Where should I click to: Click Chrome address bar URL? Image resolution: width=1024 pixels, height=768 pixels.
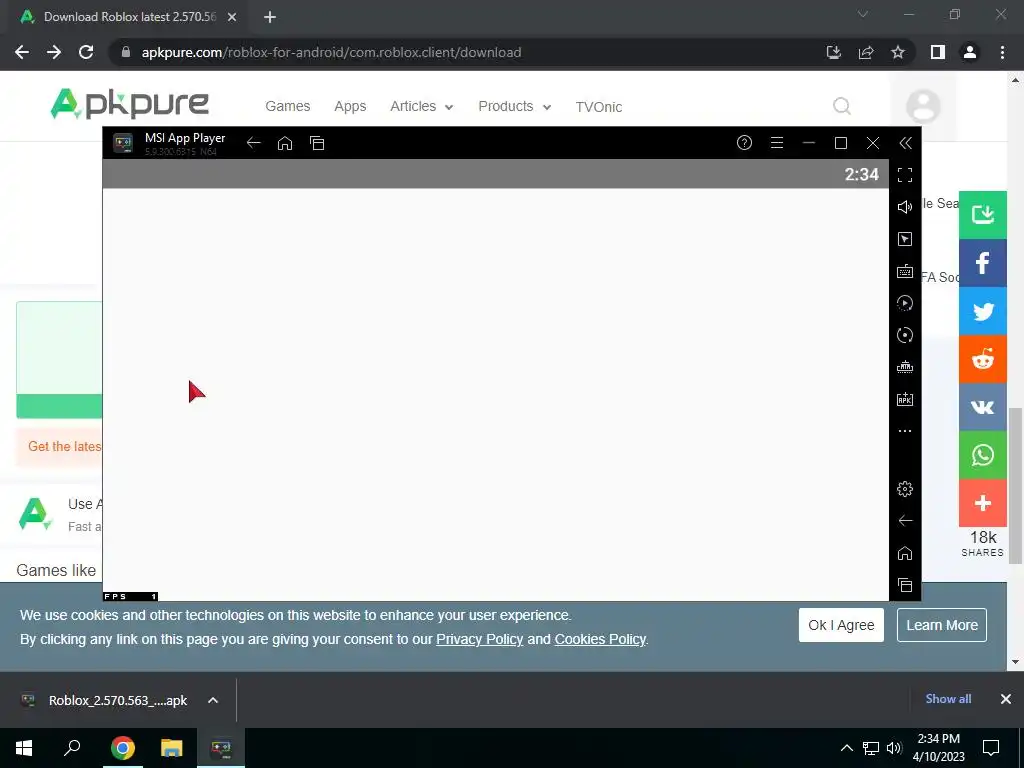(331, 52)
